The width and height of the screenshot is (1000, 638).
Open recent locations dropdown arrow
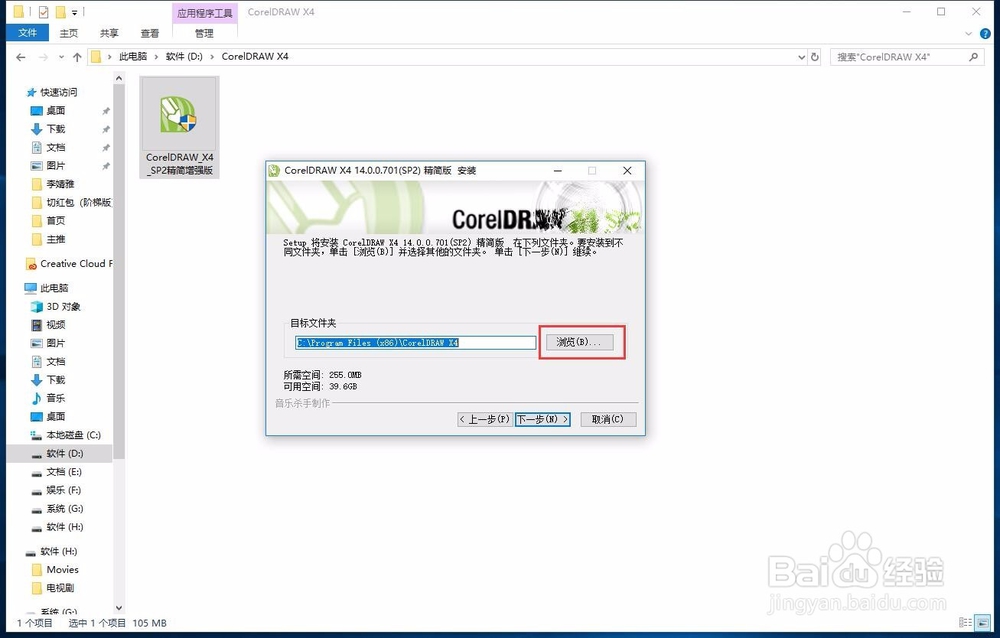pos(61,57)
